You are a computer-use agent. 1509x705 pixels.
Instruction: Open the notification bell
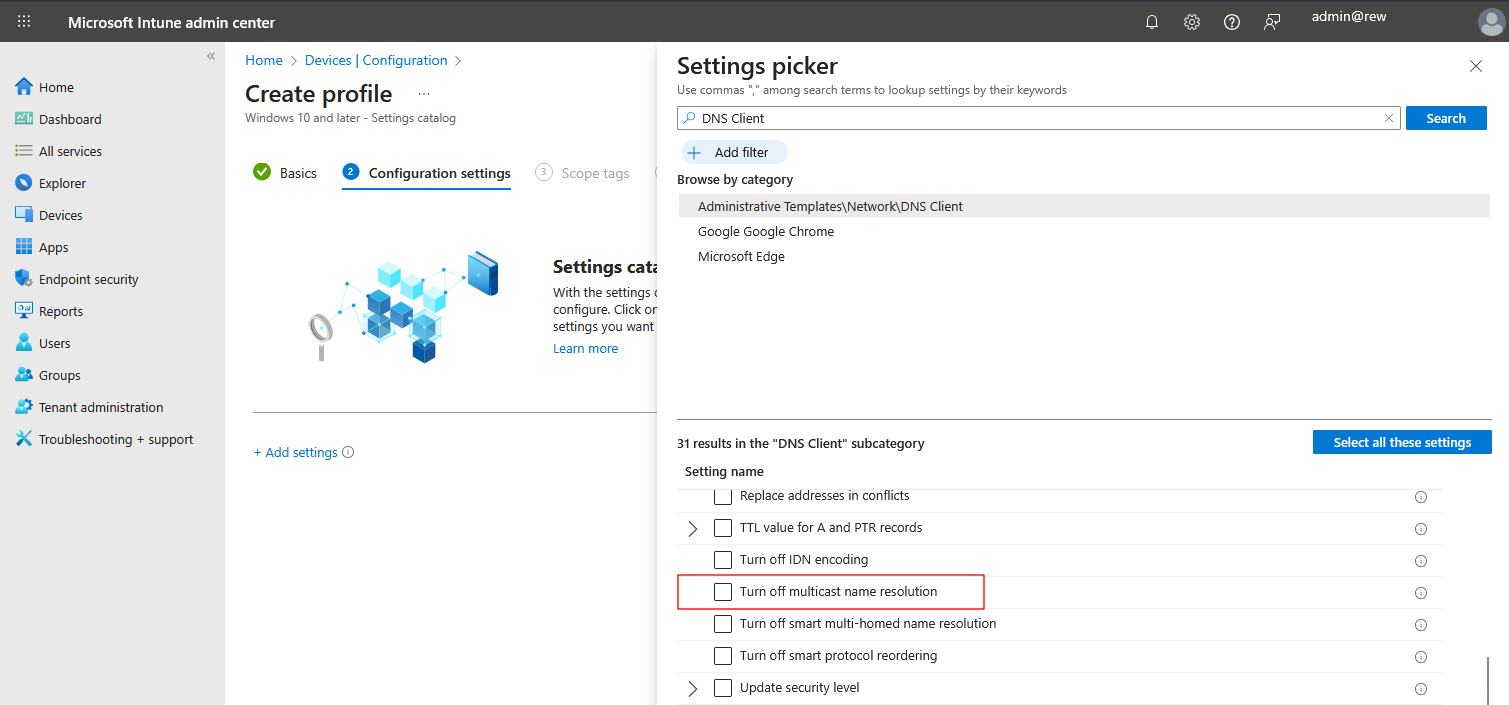tap(1151, 21)
